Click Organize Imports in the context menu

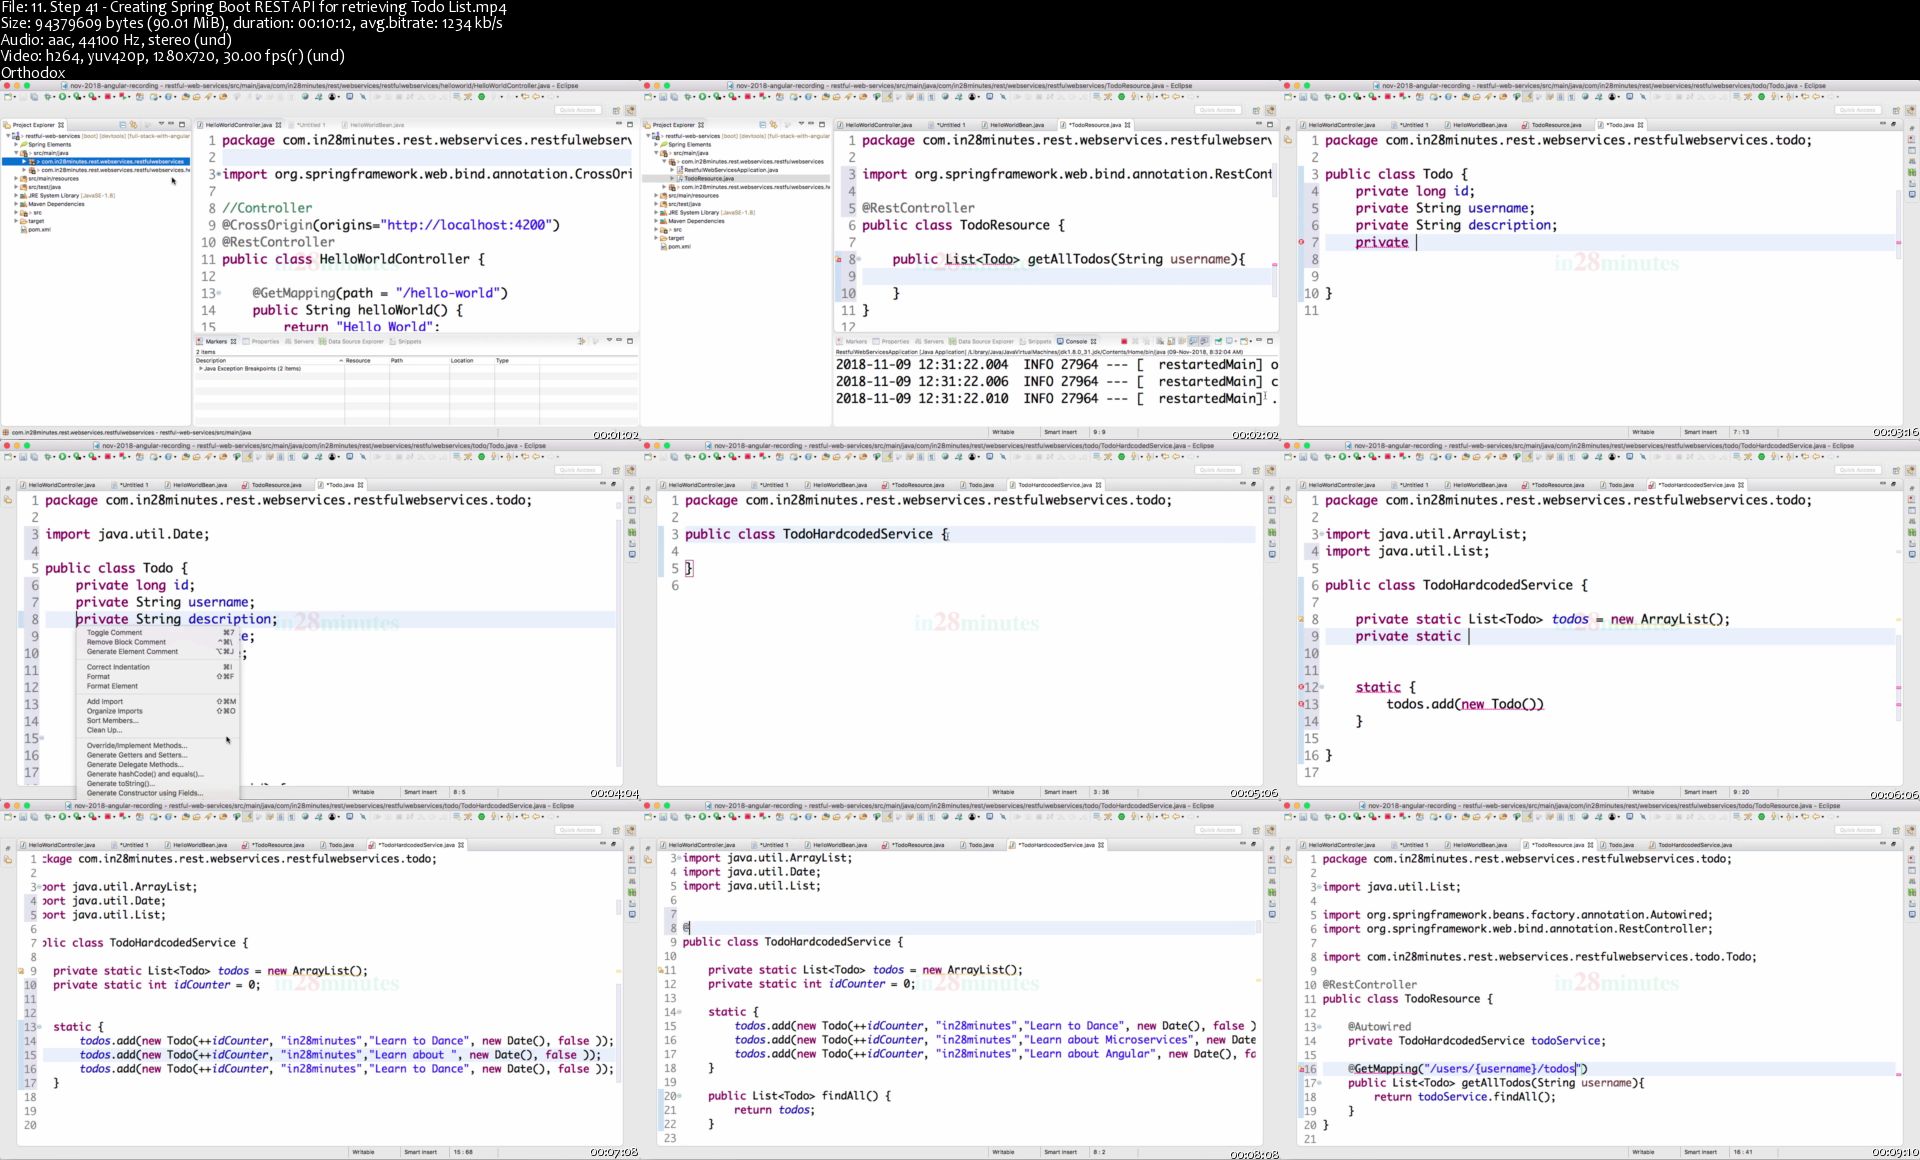[114, 711]
